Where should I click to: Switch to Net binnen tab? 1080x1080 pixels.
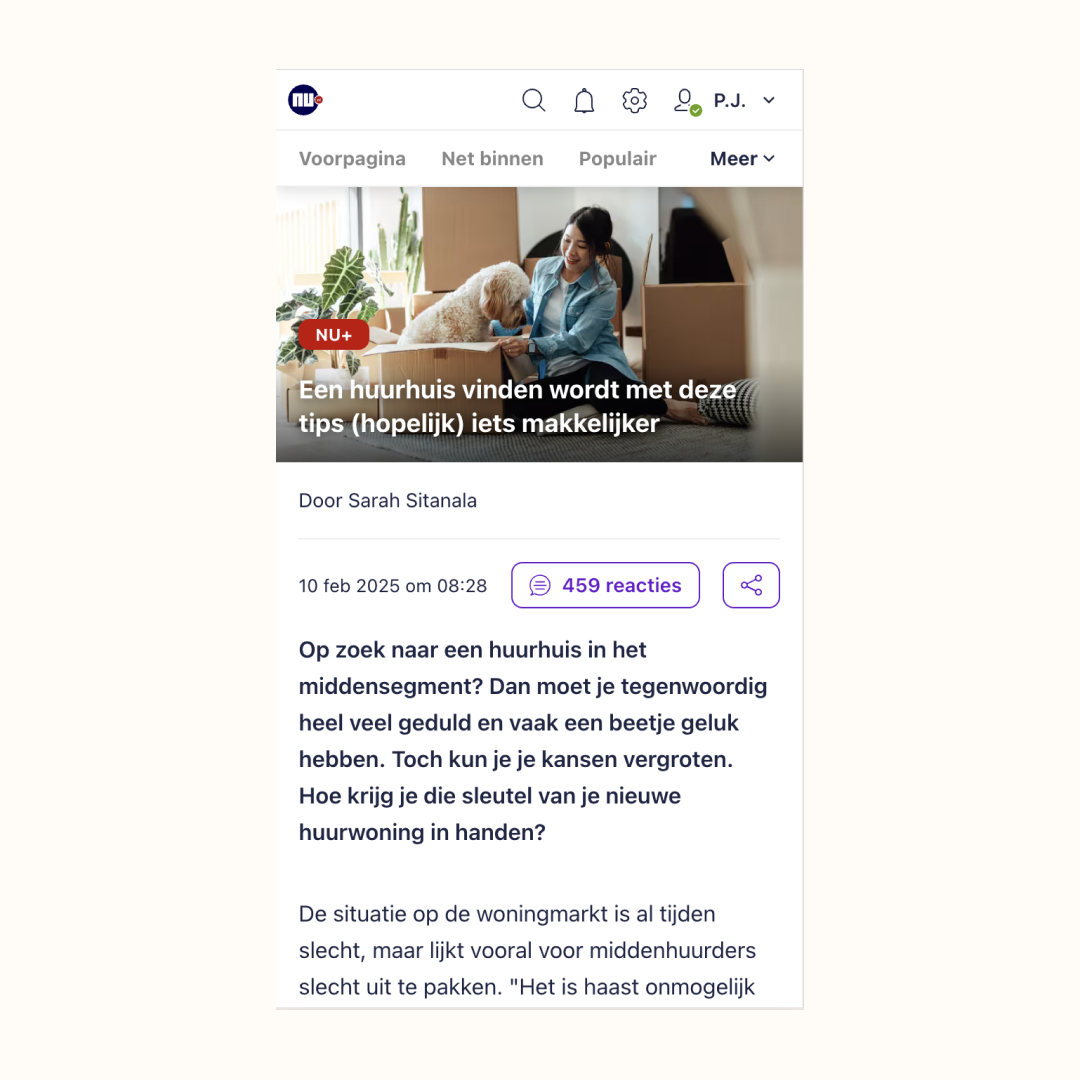click(492, 159)
